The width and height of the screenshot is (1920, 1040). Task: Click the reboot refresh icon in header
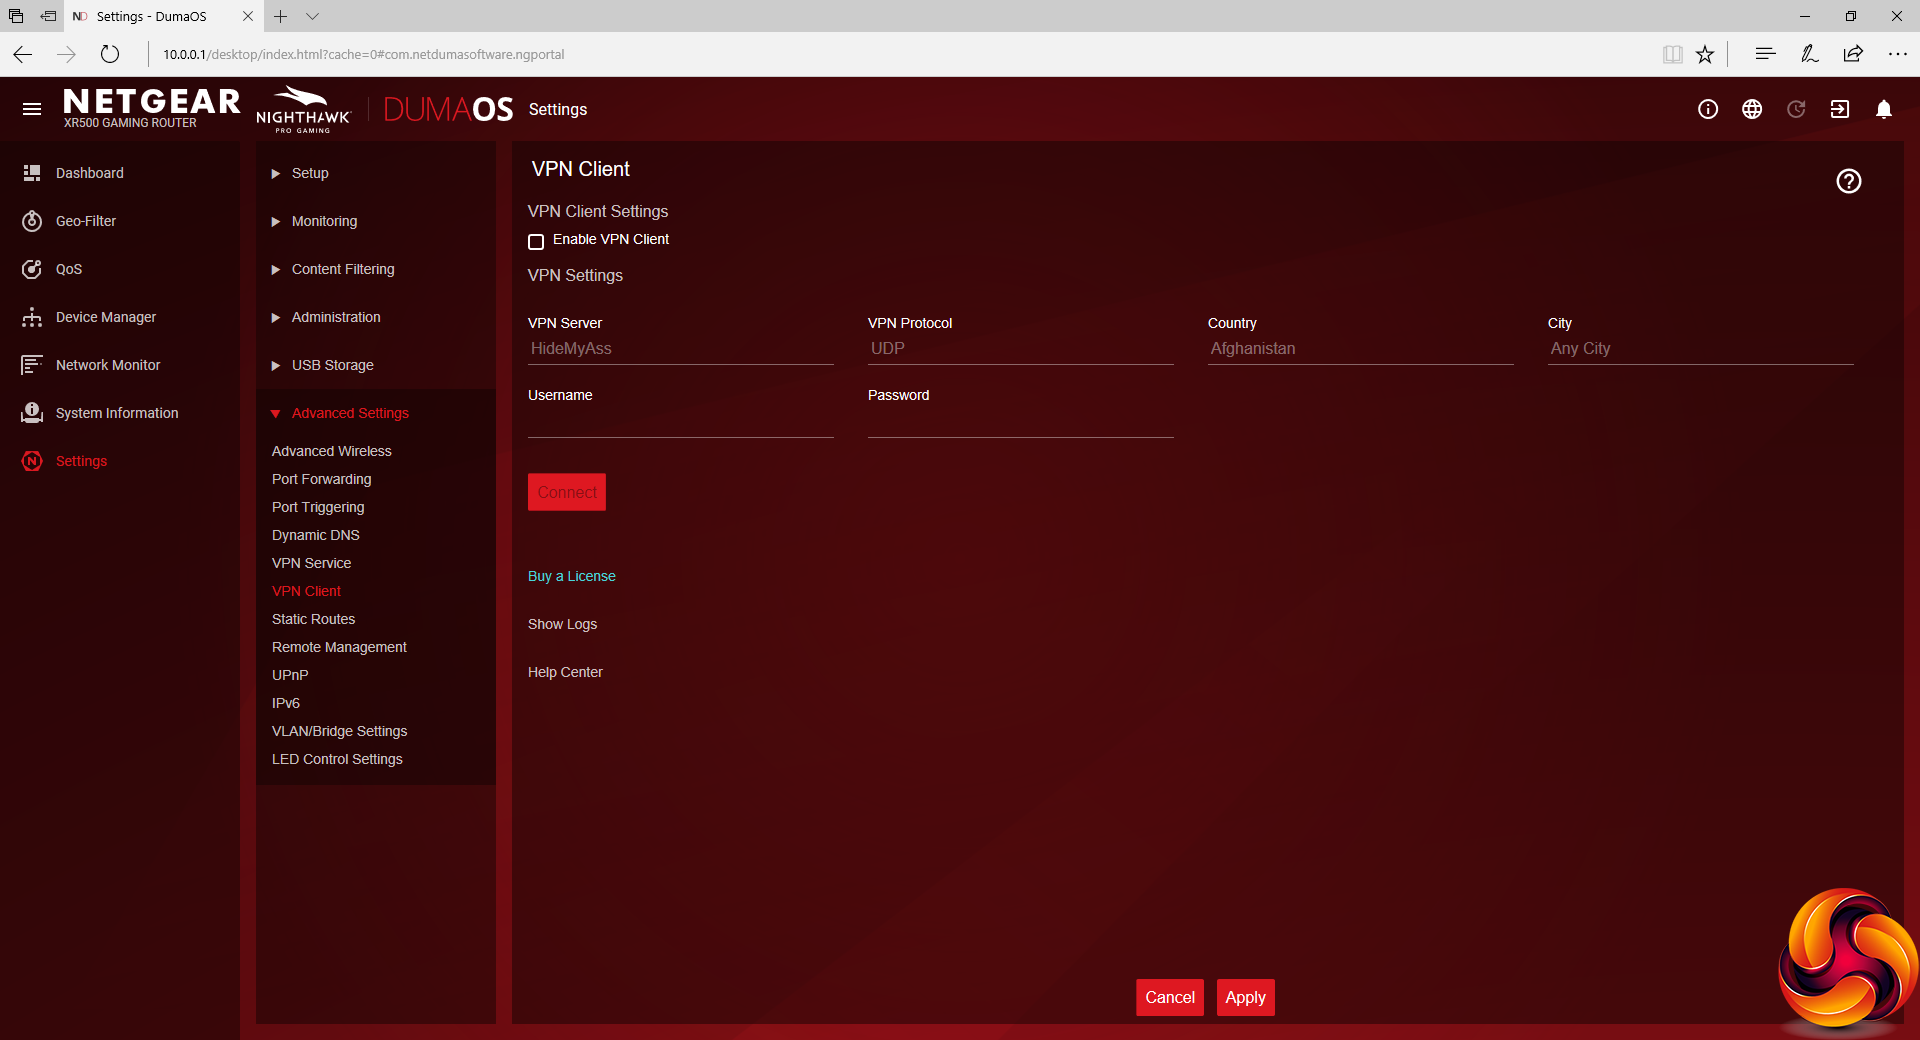1796,109
